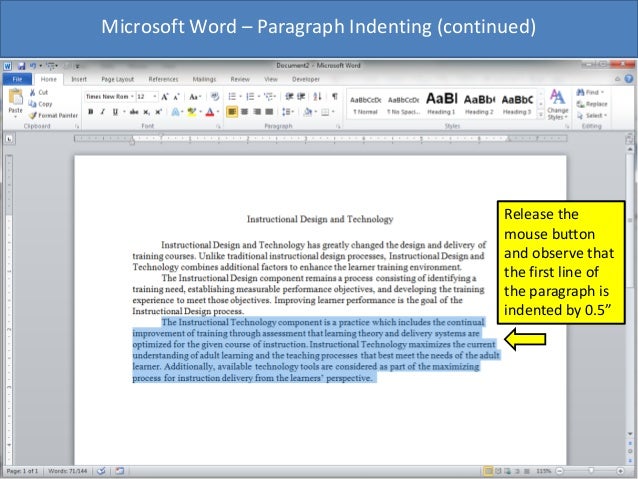Open the Find dropdown arrow
This screenshot has width=638, height=479.
(603, 92)
